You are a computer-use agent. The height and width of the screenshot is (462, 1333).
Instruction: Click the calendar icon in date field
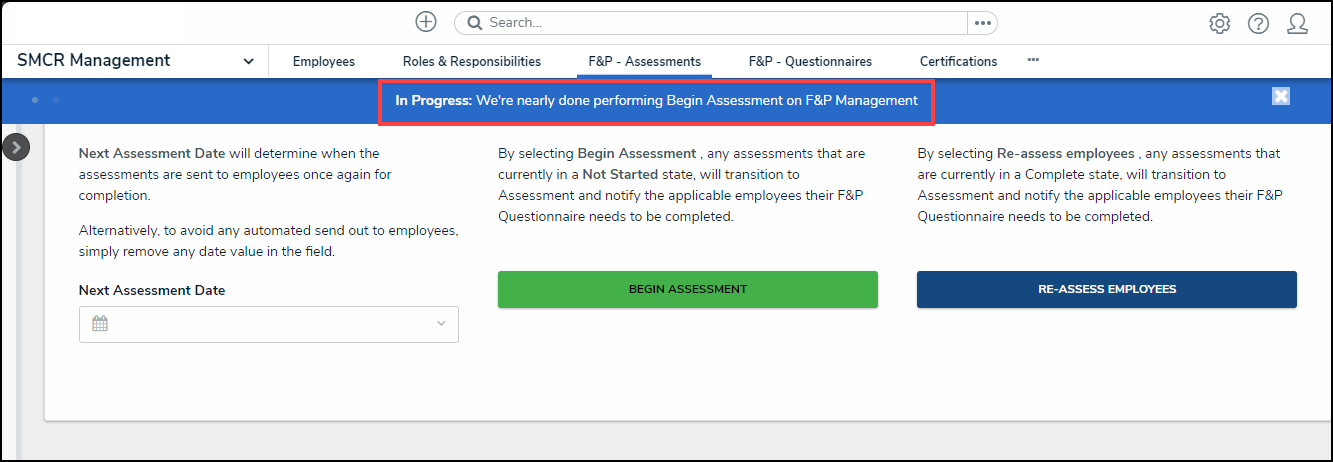pyautogui.click(x=99, y=324)
